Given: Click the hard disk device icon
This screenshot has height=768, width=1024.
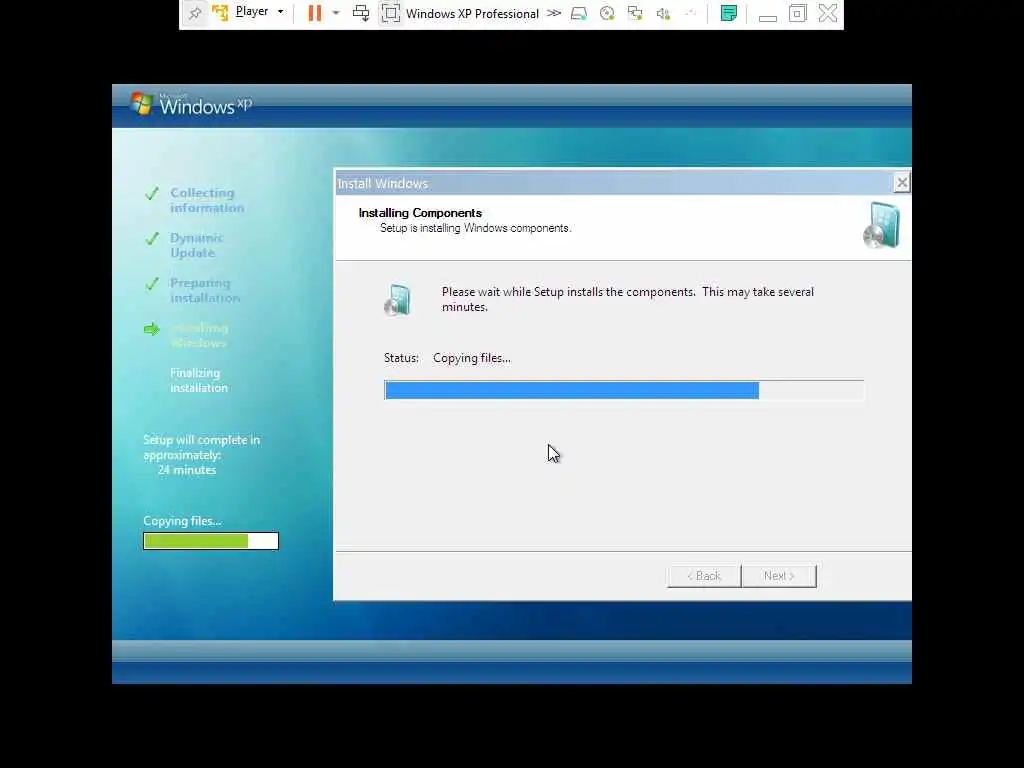Looking at the screenshot, I should point(579,13).
